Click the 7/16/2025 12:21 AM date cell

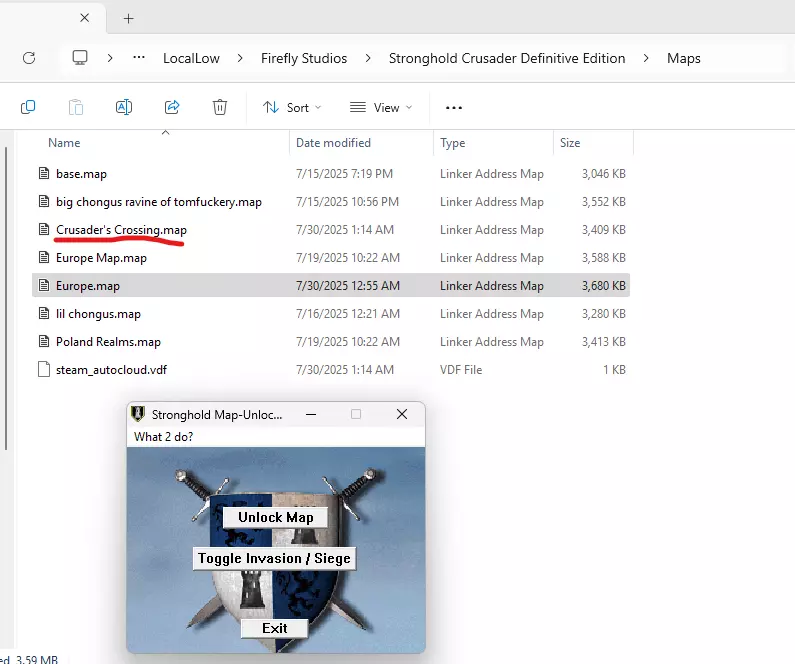coord(348,313)
